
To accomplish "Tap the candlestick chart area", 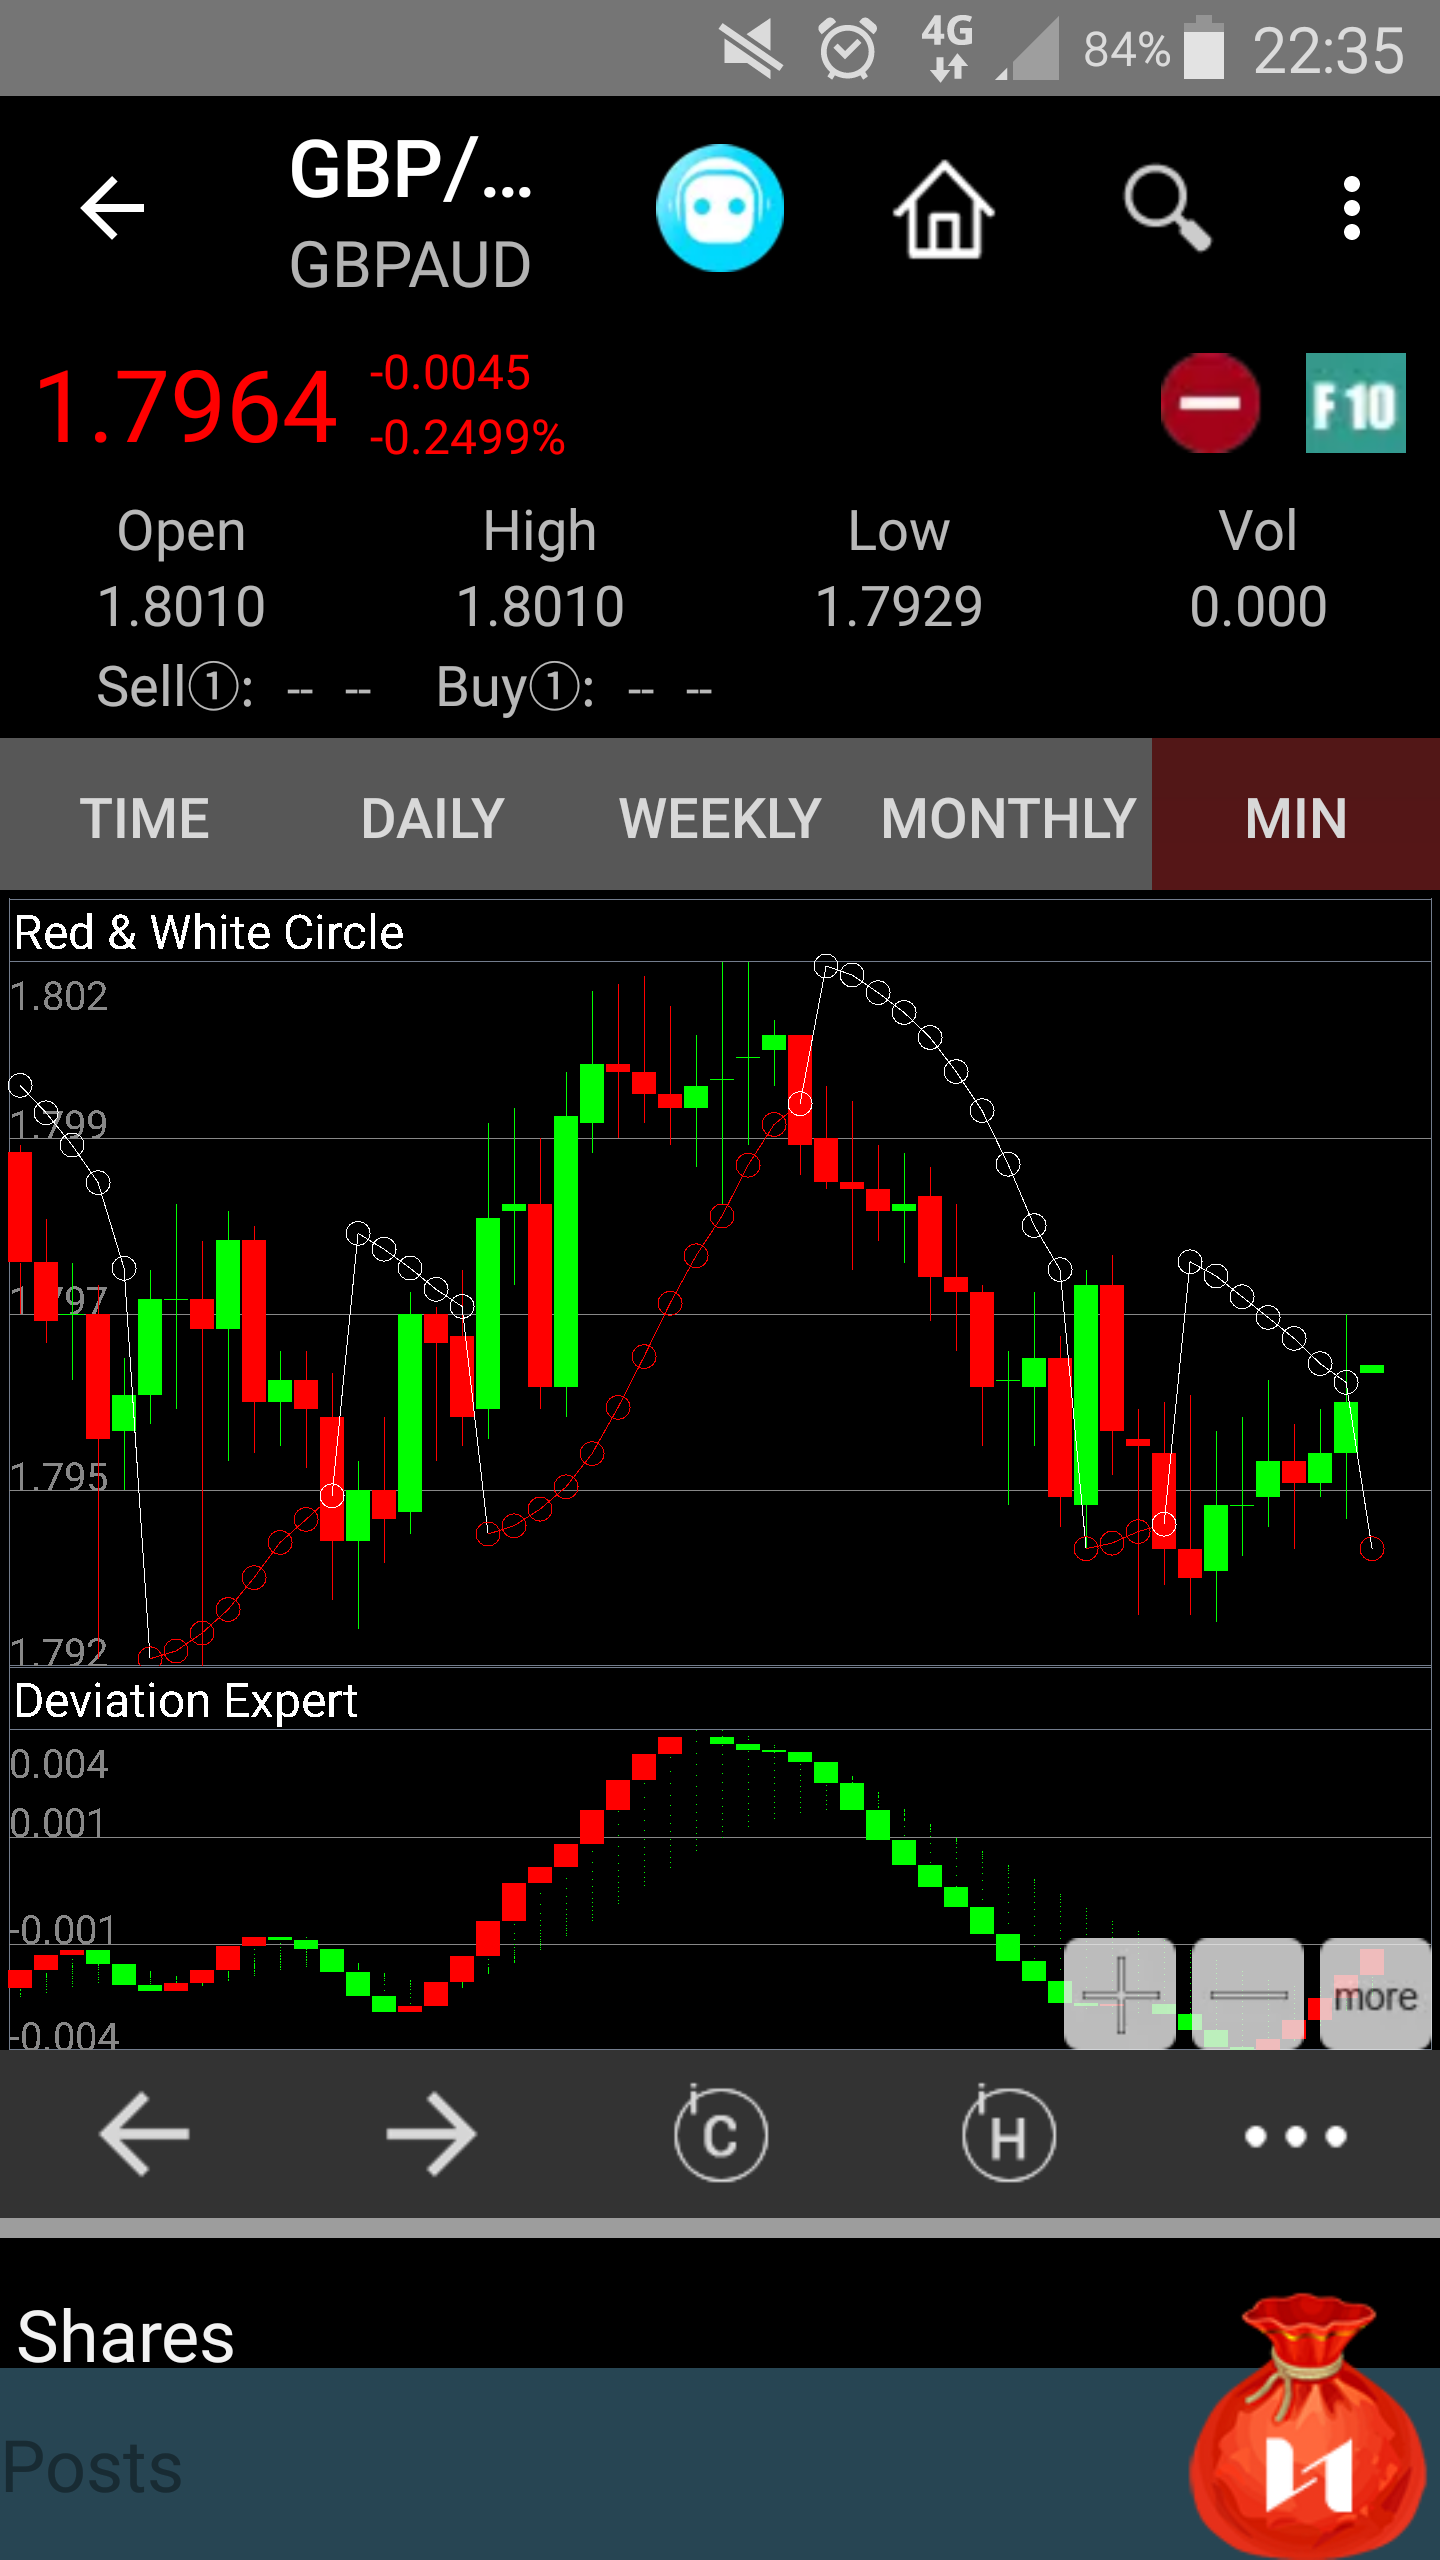I will click(720, 1312).
